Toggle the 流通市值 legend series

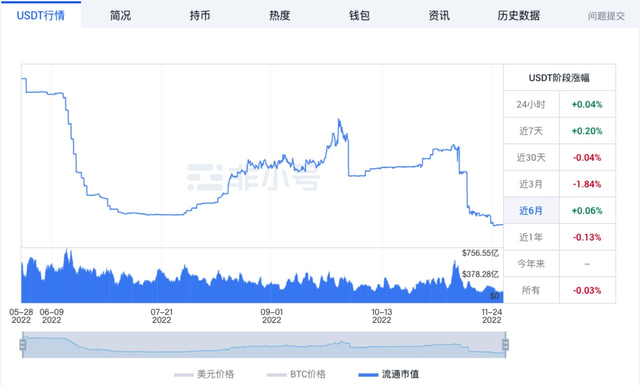pyautogui.click(x=389, y=374)
